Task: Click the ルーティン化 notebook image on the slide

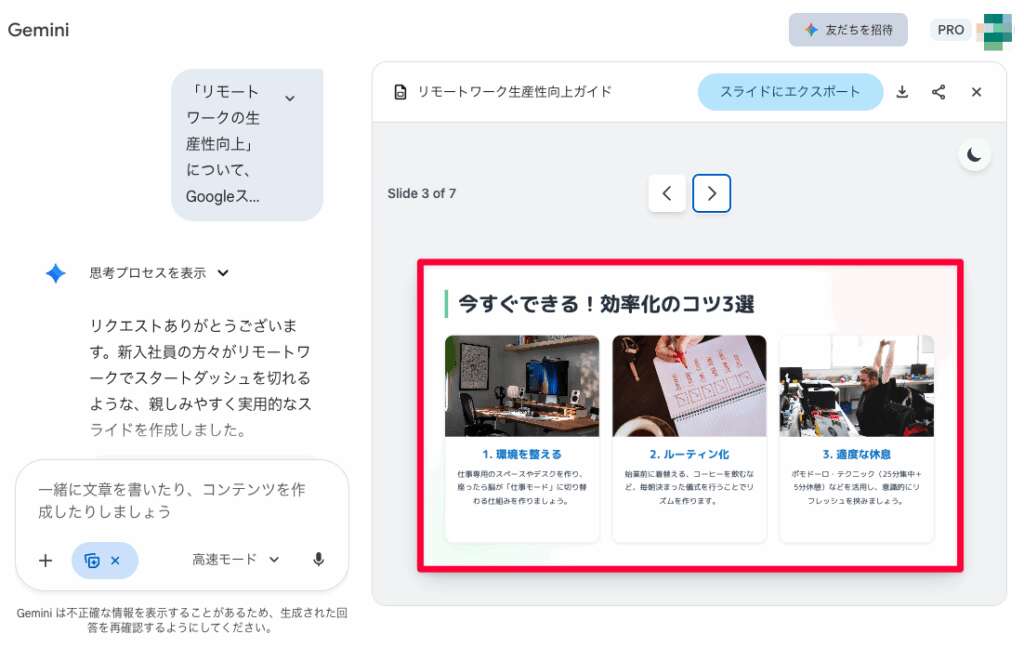Action: click(x=689, y=383)
